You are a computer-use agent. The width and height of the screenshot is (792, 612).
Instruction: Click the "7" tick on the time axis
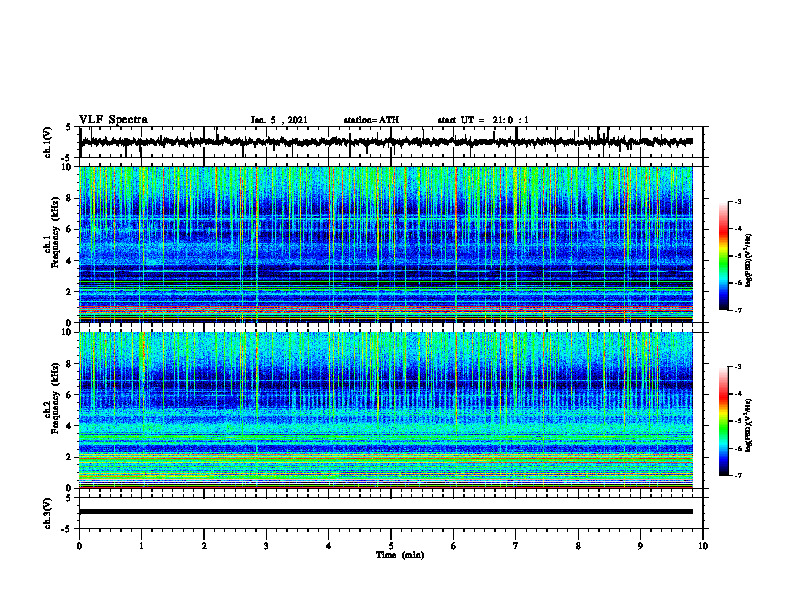pos(516,546)
